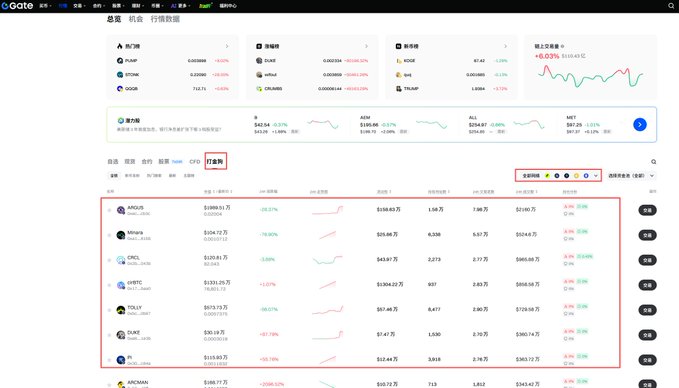The width and height of the screenshot is (679, 388).
Task: Click the KOGE icon in new coins card
Action: tap(399, 61)
